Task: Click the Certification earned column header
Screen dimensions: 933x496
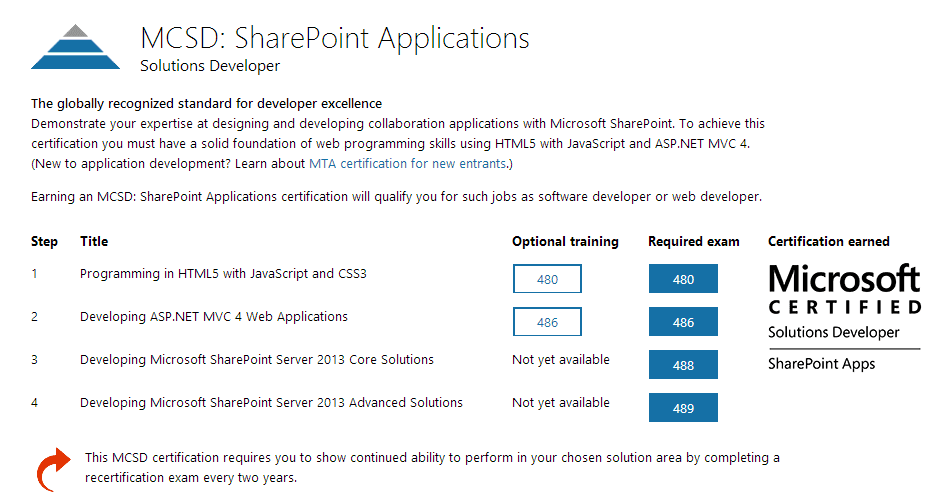Action: coord(828,241)
